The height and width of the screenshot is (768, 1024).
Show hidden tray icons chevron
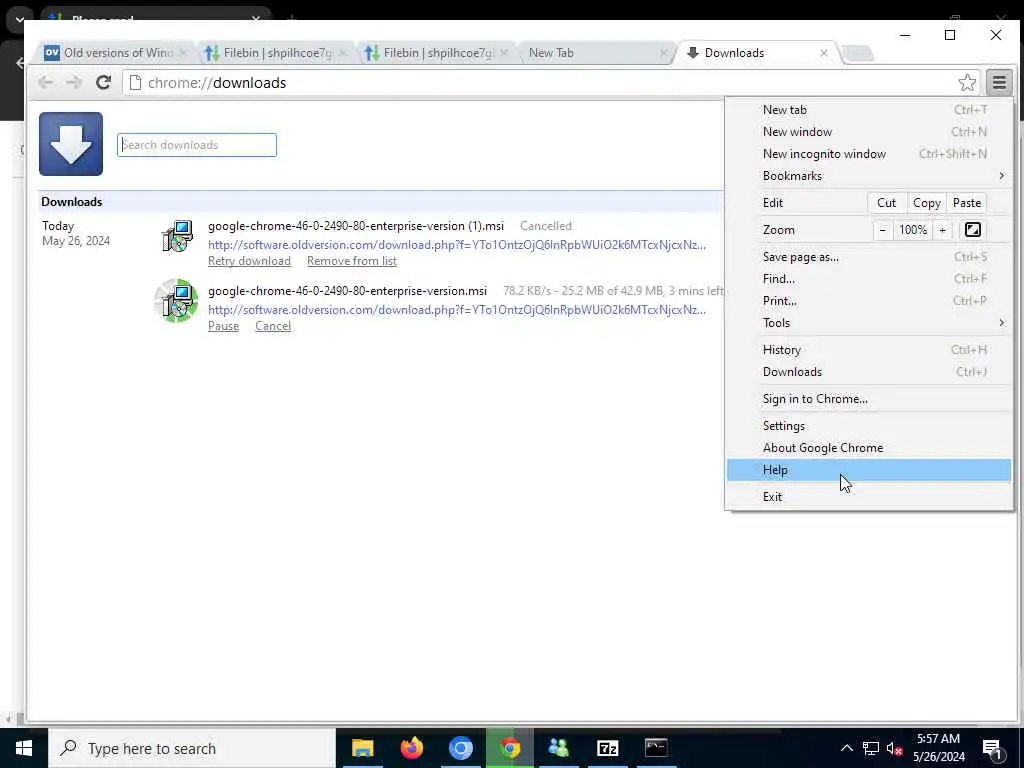click(846, 748)
